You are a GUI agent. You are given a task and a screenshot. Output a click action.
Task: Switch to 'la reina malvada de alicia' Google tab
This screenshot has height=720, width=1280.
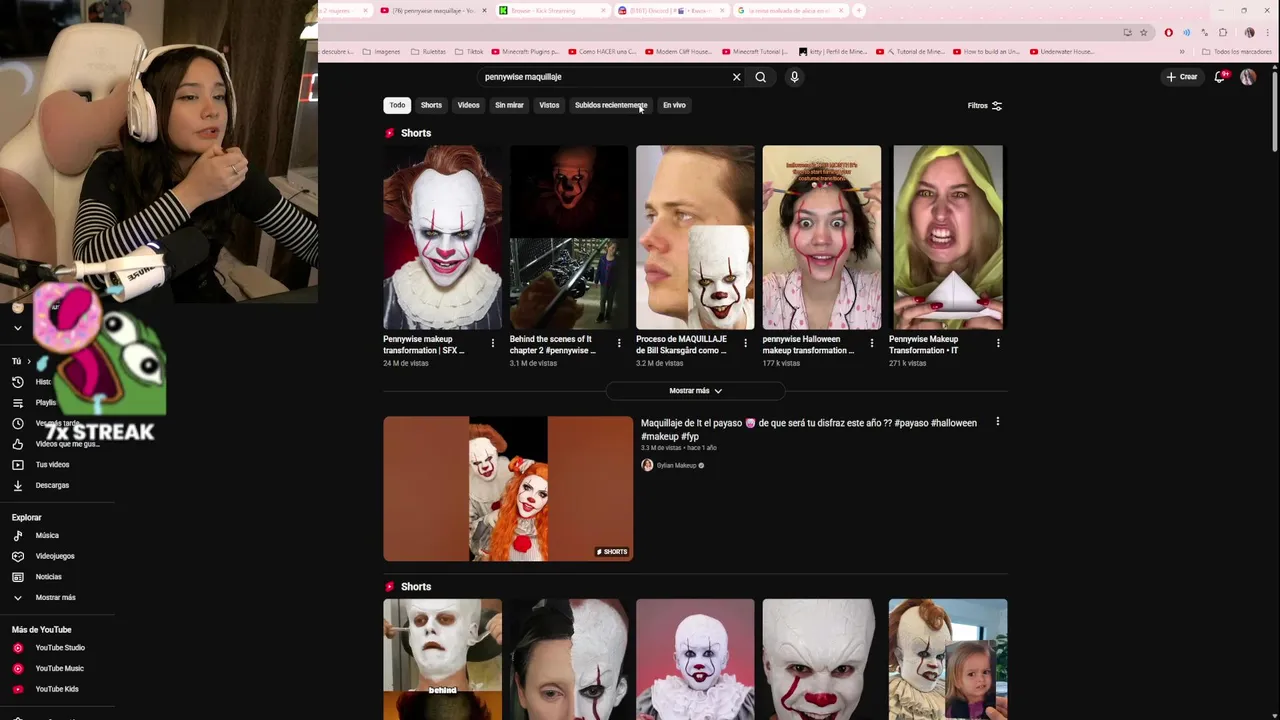pos(790,10)
